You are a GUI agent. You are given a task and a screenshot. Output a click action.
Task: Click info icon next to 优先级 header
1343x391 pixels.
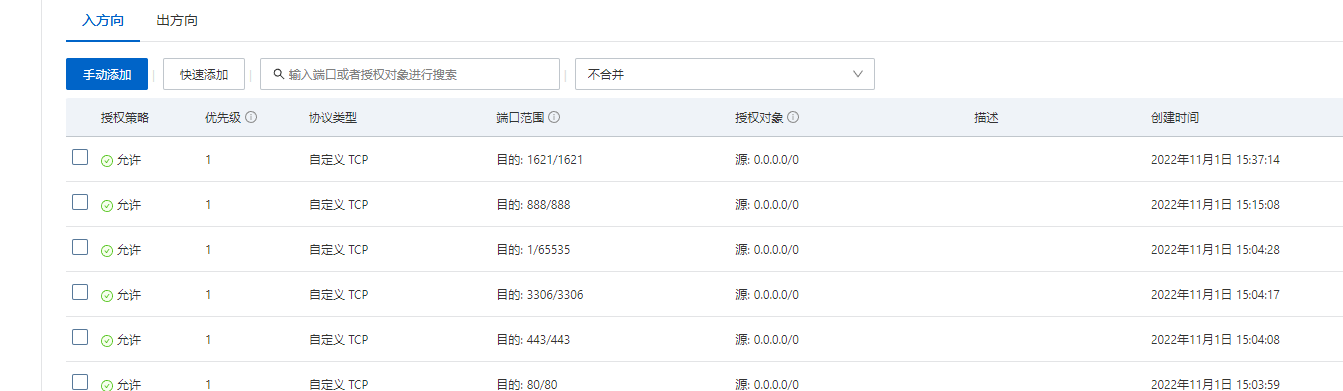251,117
